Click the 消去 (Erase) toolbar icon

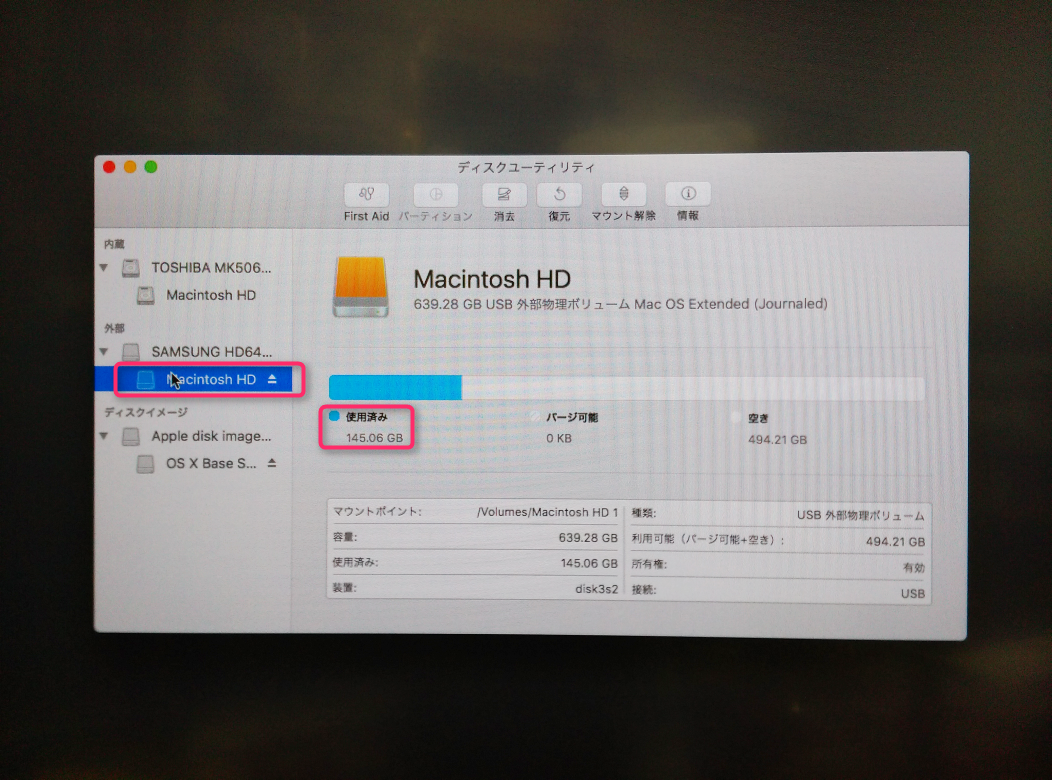504,195
